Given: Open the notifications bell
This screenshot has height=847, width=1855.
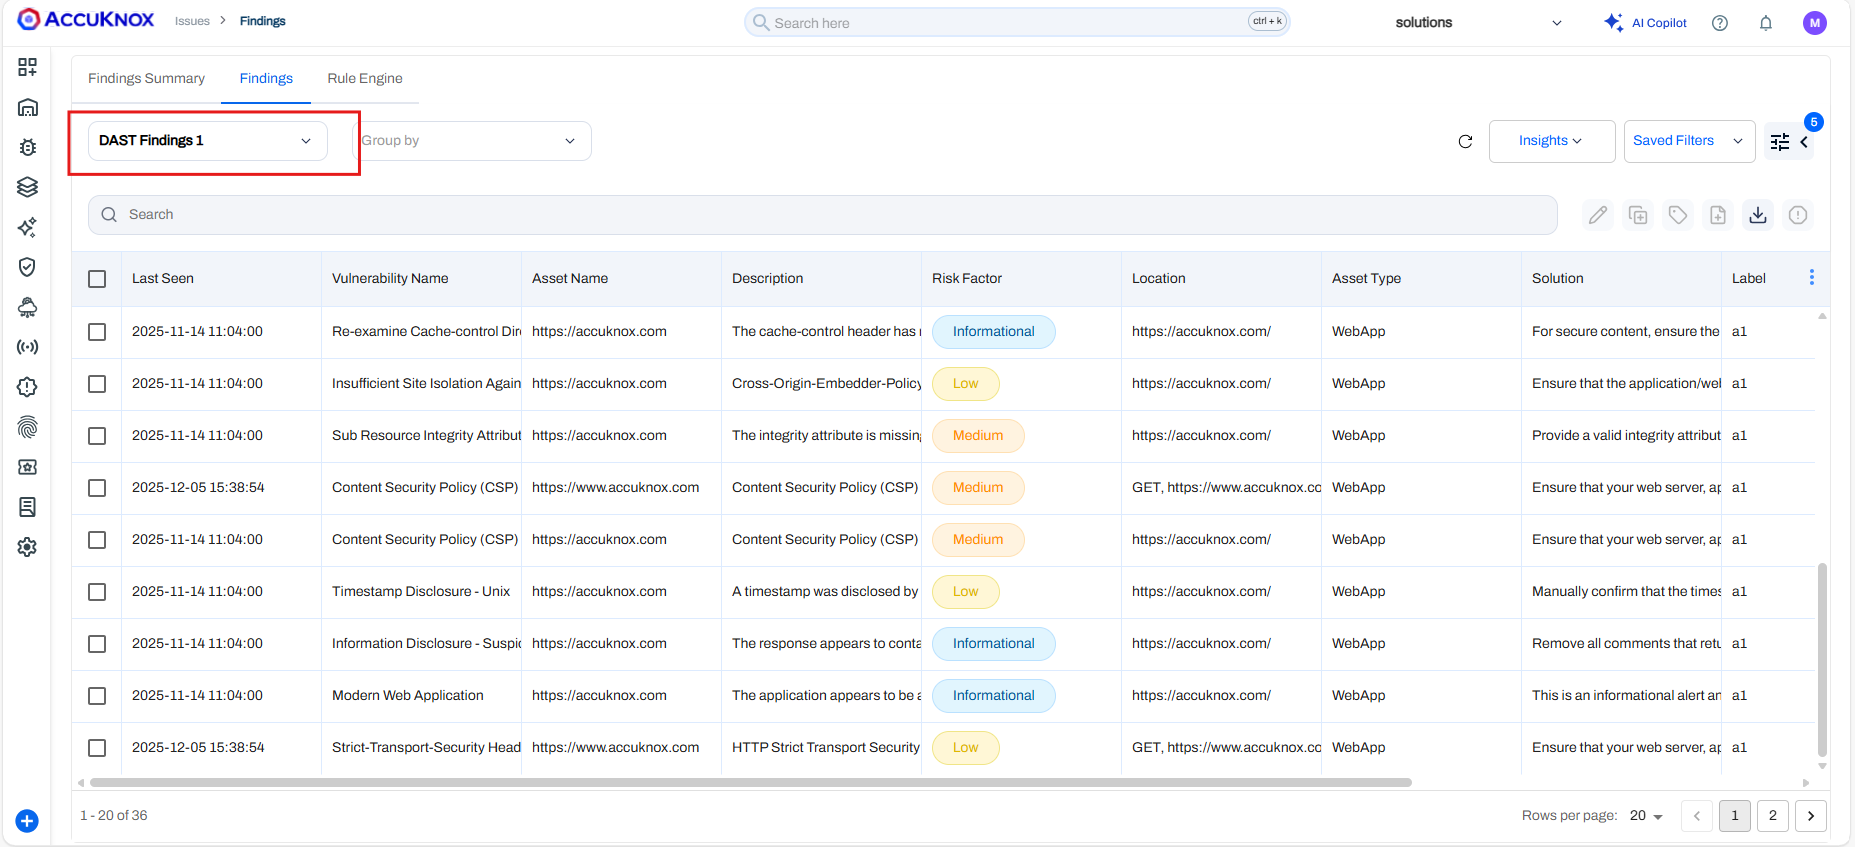Looking at the screenshot, I should coord(1766,23).
